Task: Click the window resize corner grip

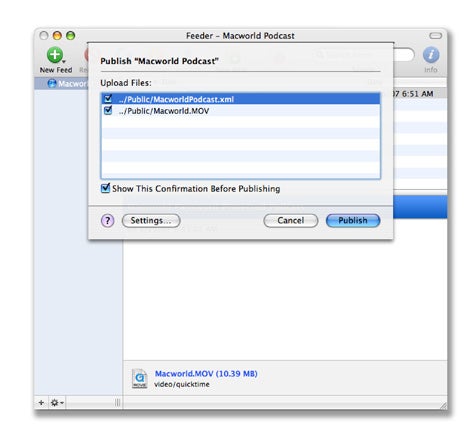Action: (x=443, y=405)
